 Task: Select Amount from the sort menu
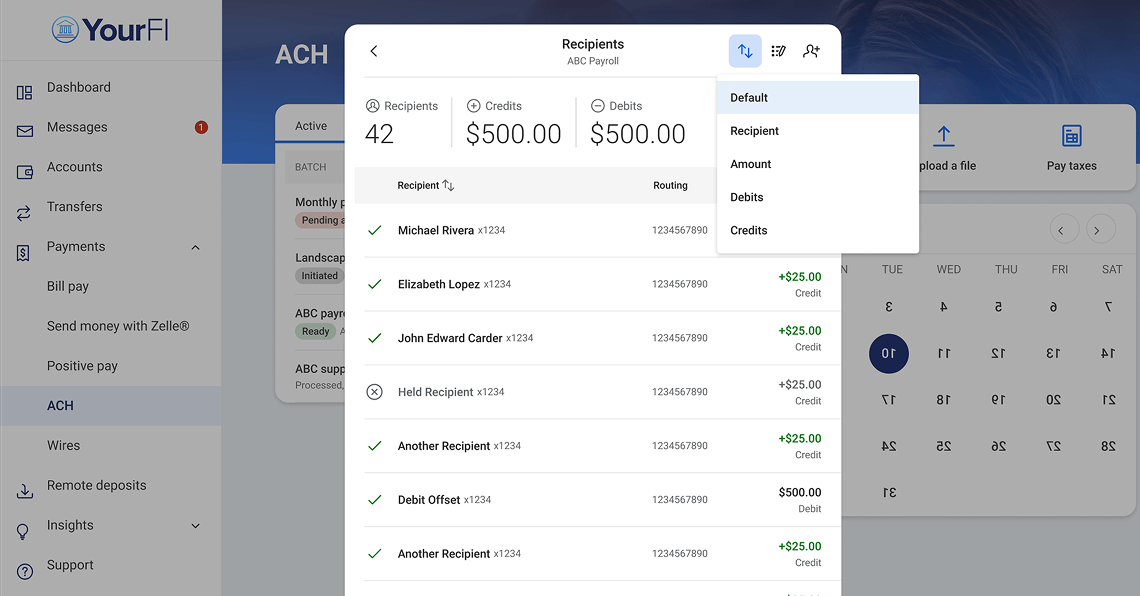[x=750, y=163]
